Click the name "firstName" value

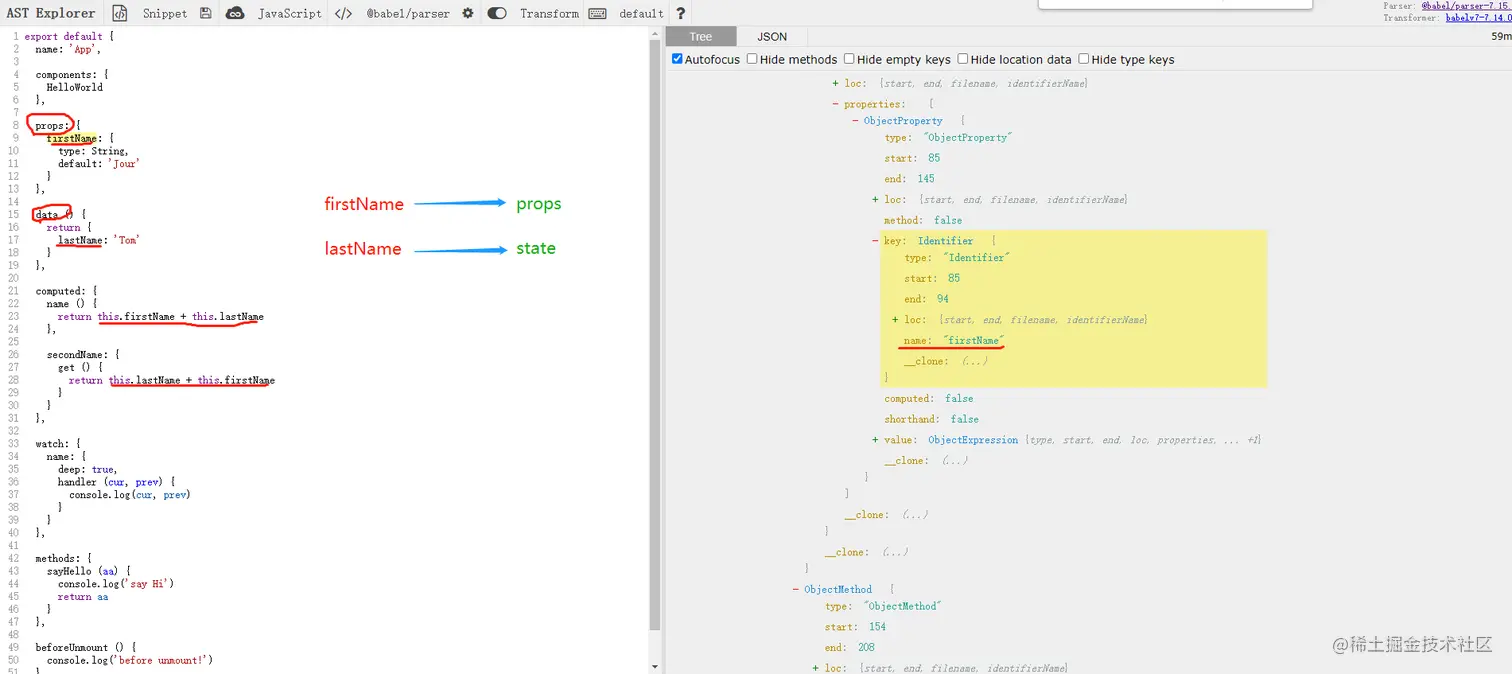pos(974,341)
